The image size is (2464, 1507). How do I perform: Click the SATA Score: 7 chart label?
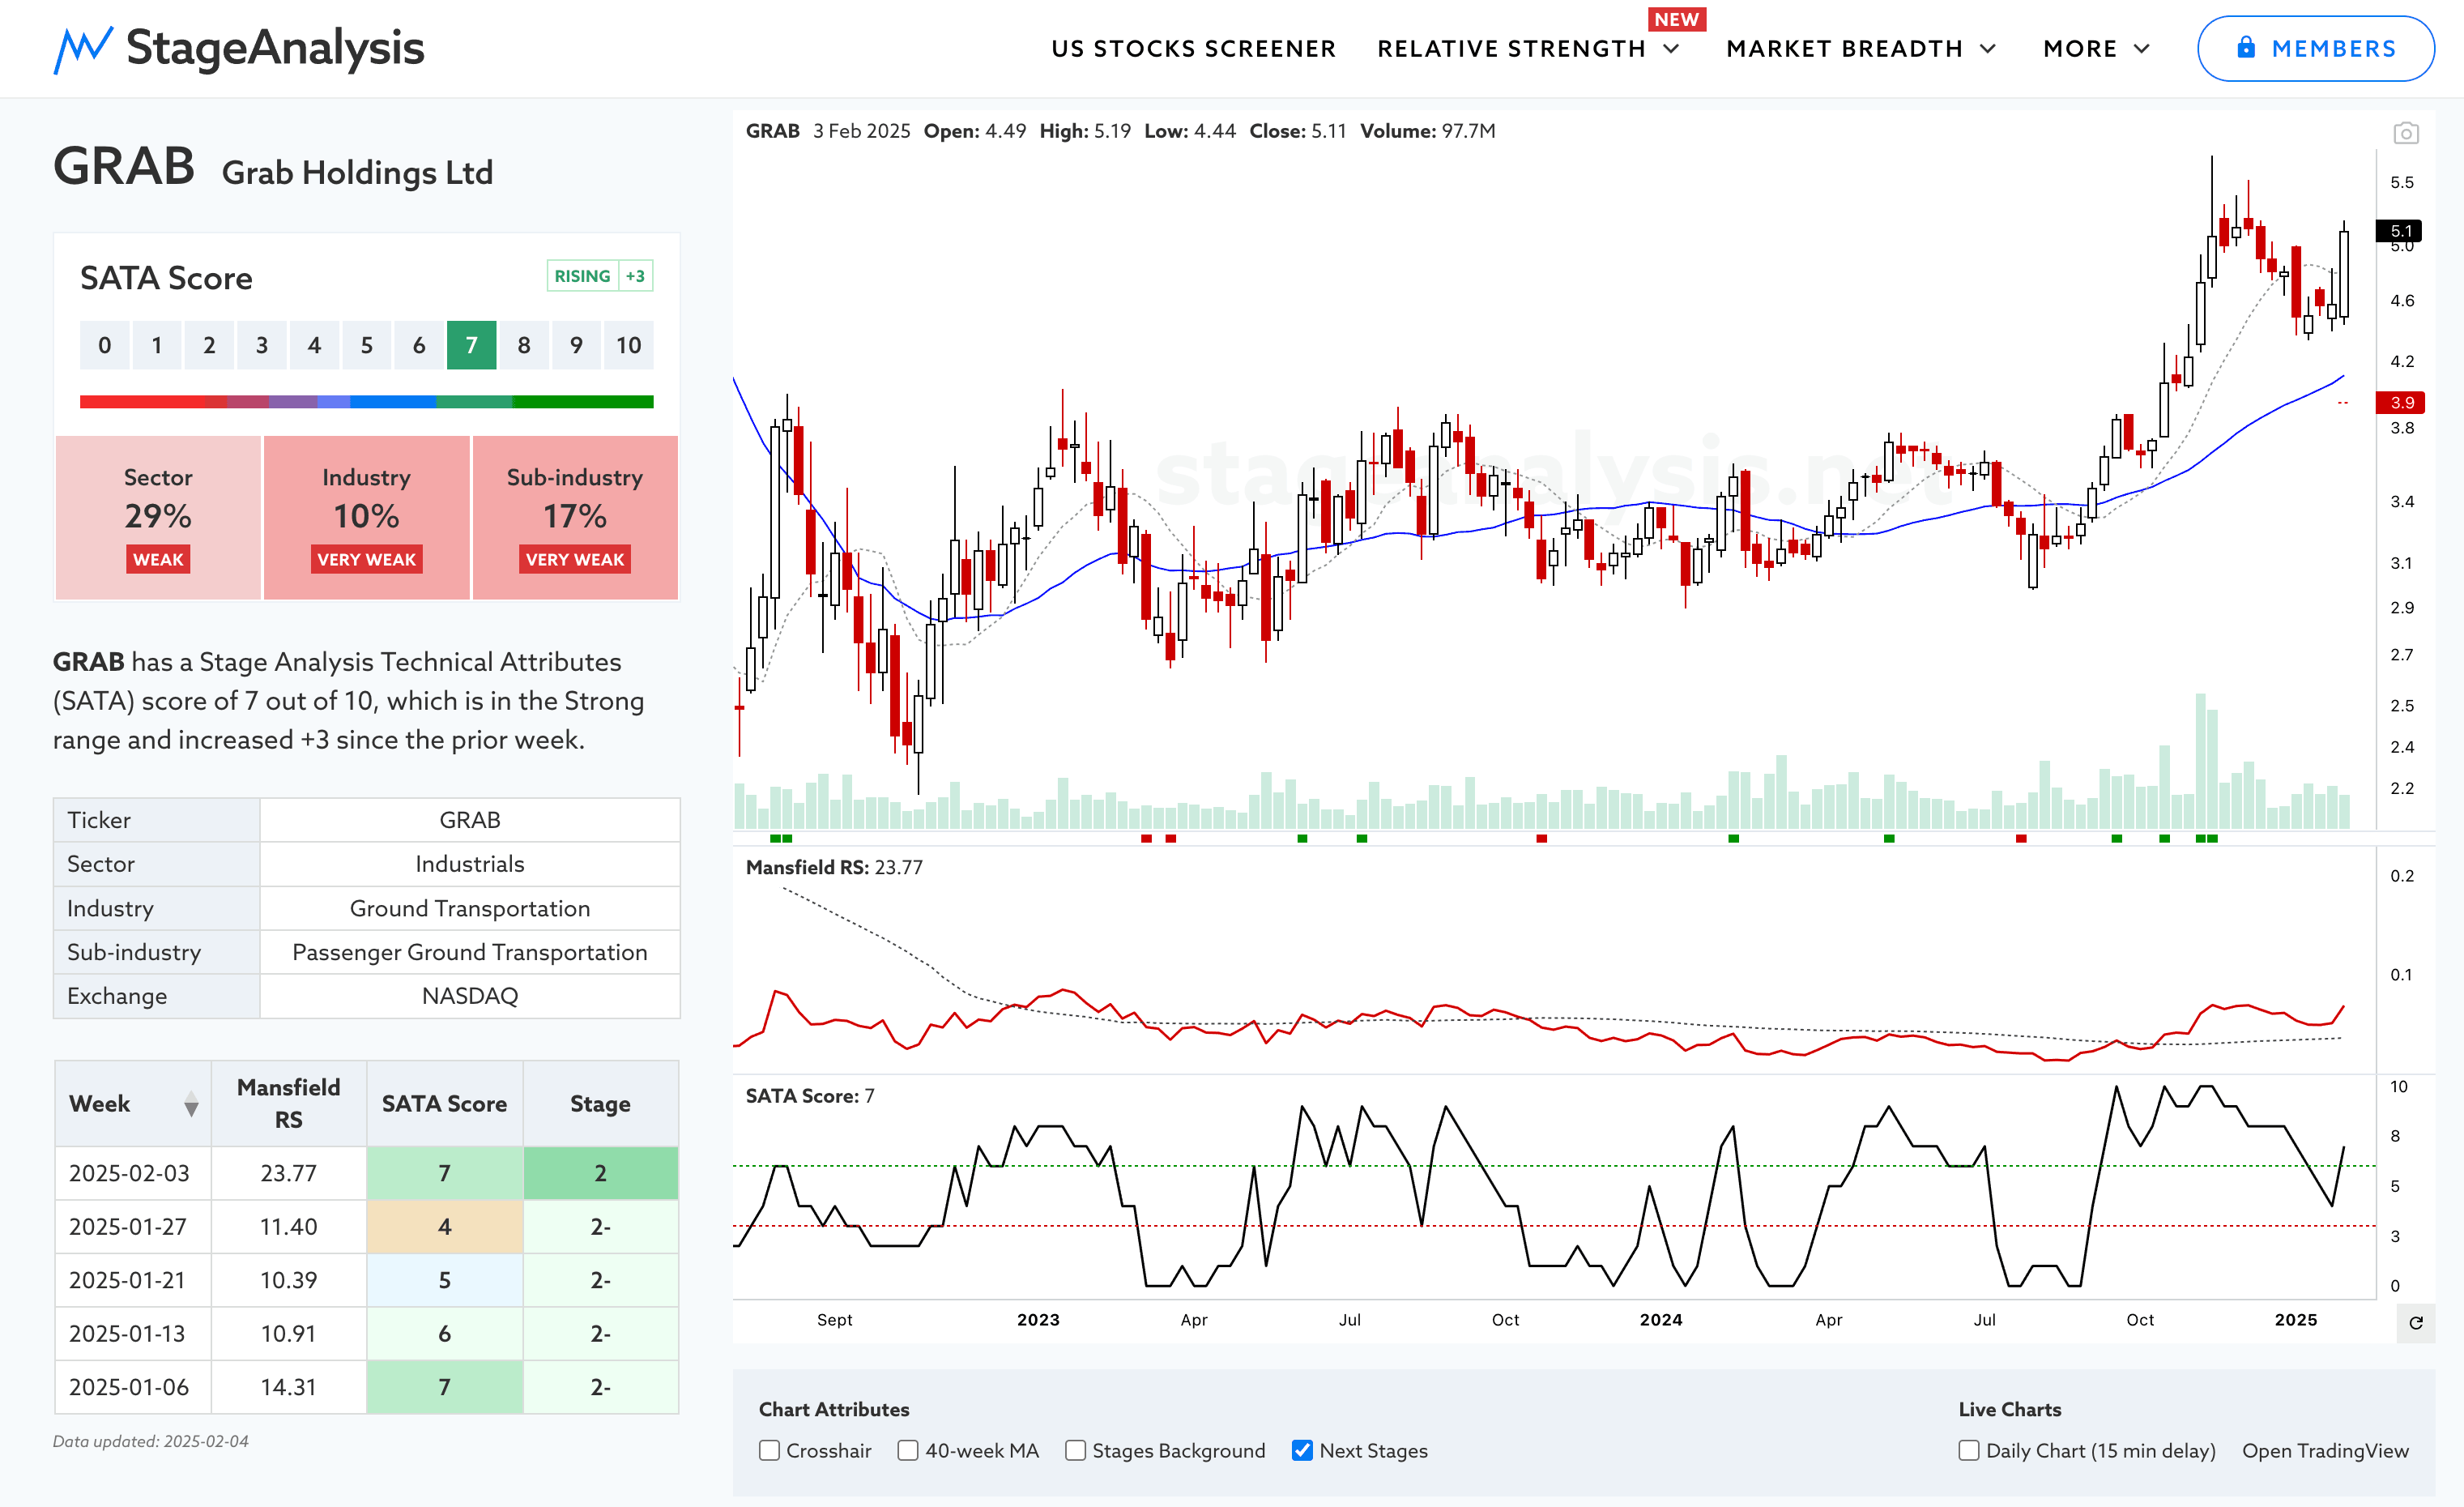pos(810,1096)
